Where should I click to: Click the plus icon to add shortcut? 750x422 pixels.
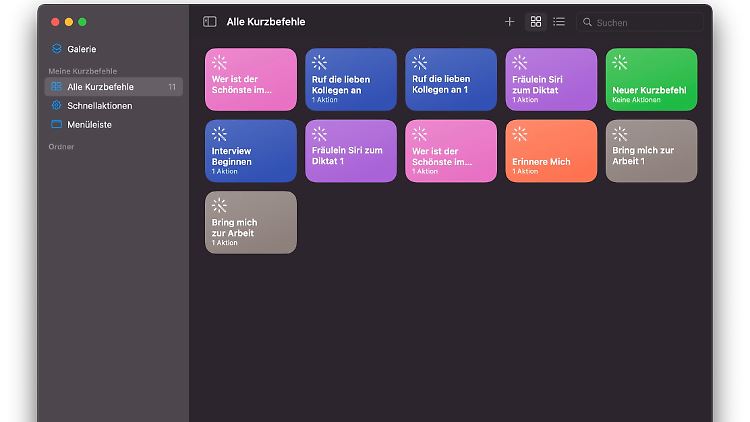509,21
